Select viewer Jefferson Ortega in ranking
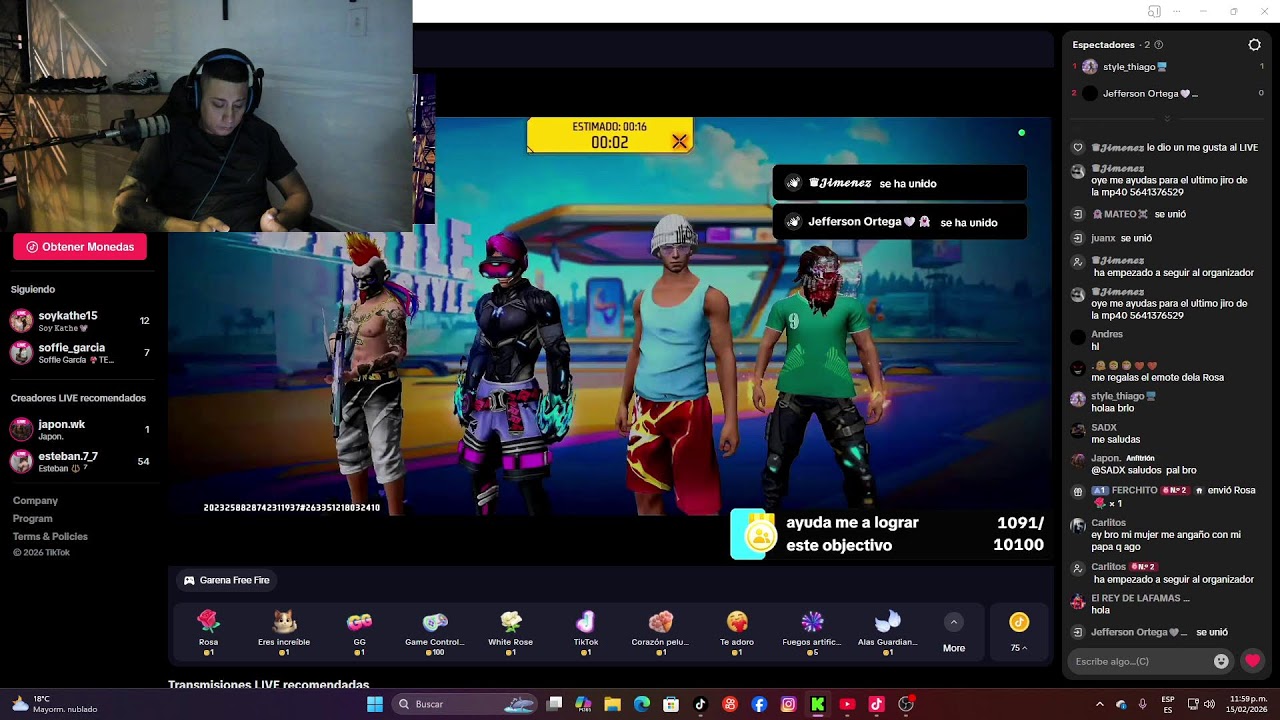The width and height of the screenshot is (1280, 720). 1167,94
